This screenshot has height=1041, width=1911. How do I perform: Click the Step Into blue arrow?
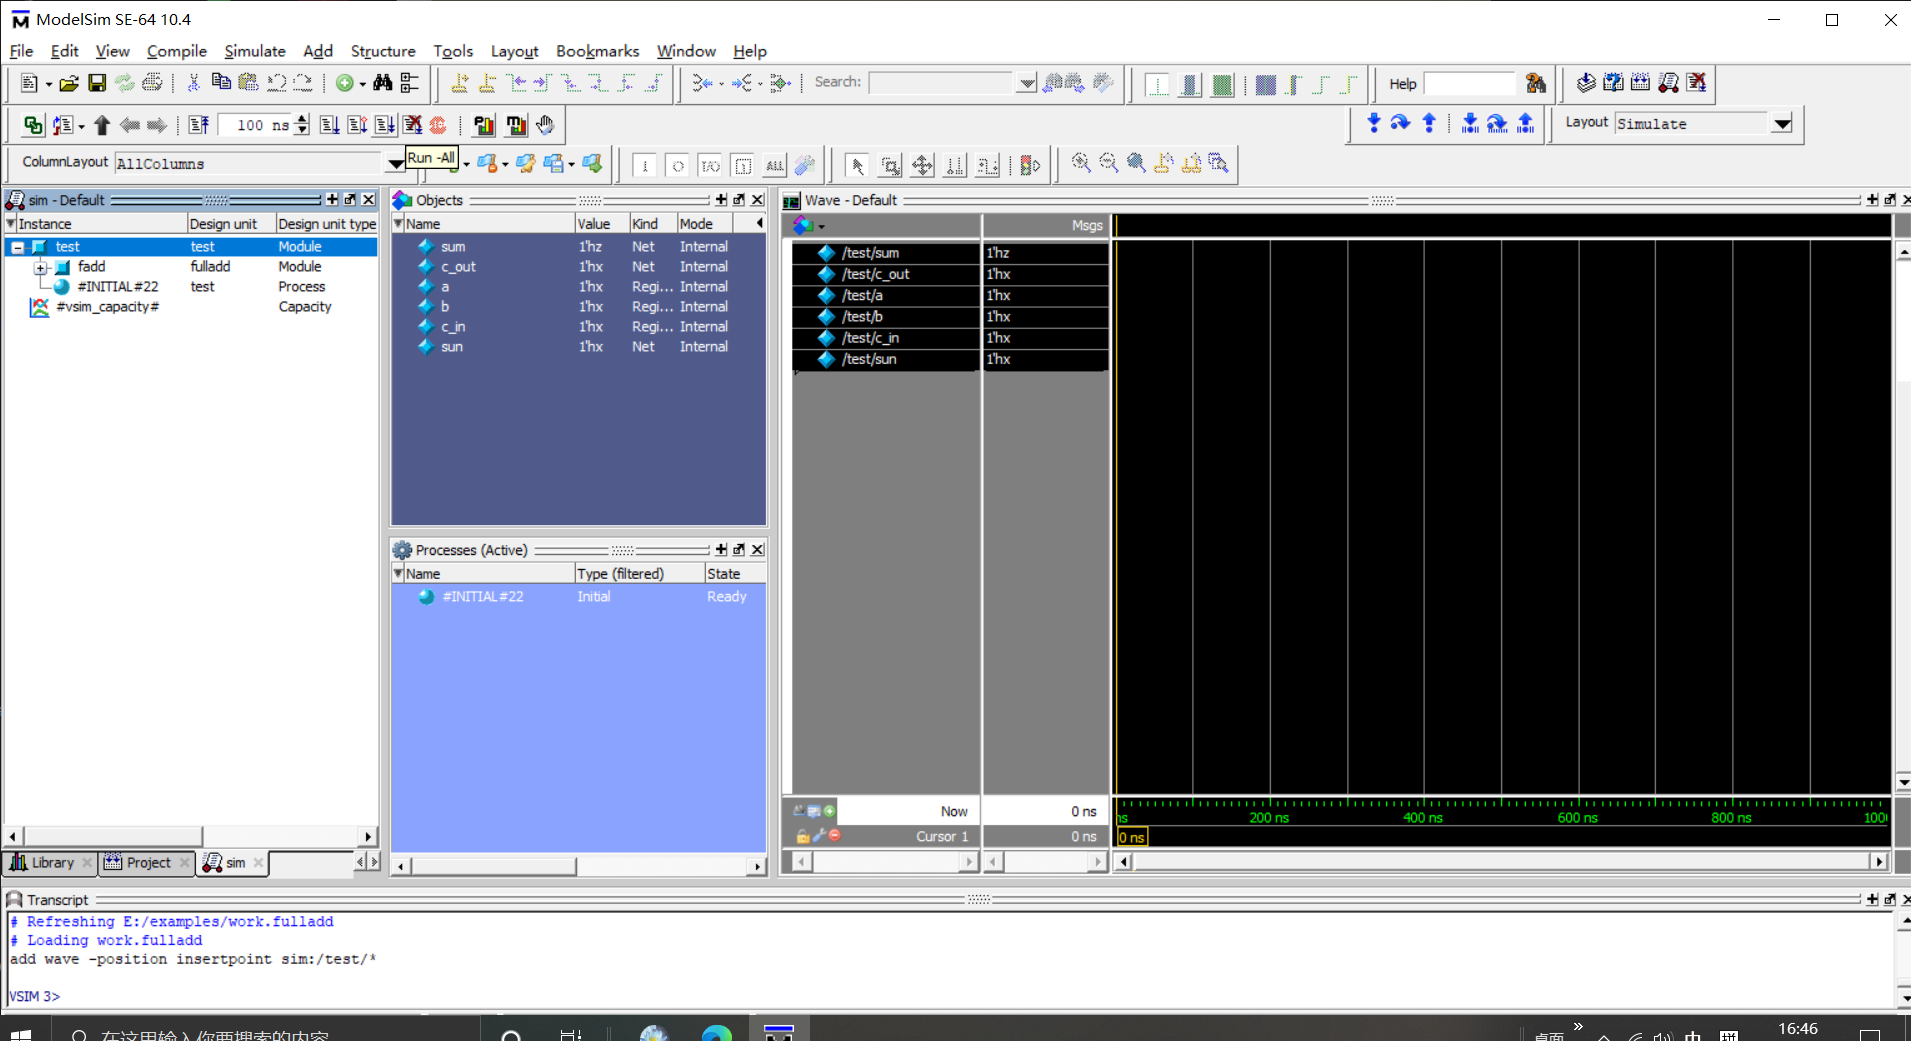tap(1373, 123)
